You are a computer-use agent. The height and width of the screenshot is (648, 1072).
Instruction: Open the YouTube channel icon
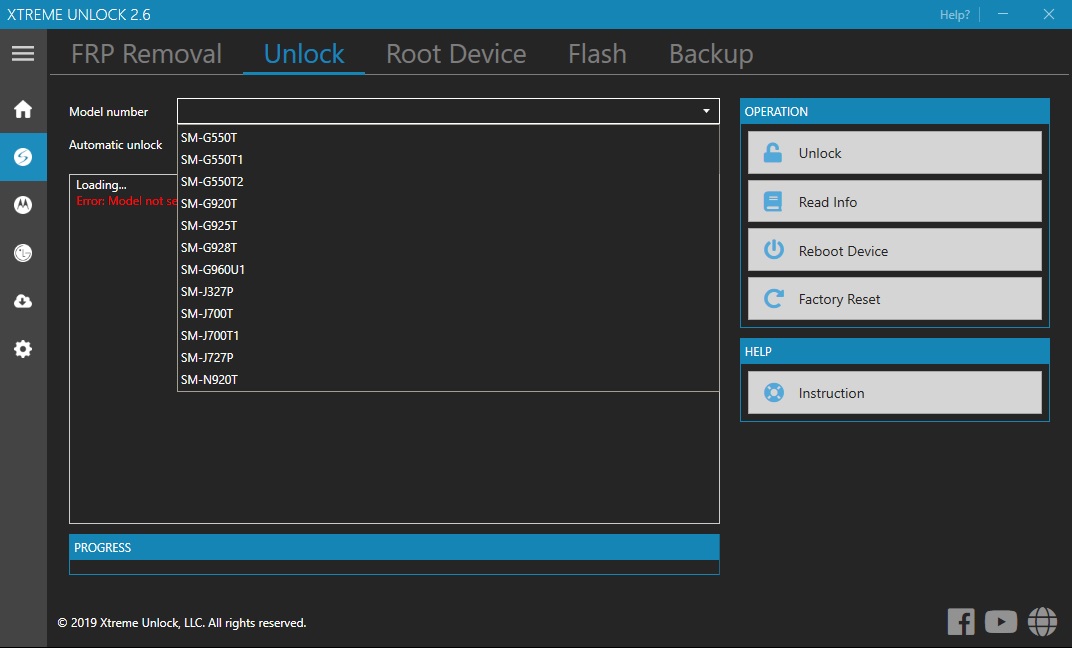pyautogui.click(x=1001, y=622)
